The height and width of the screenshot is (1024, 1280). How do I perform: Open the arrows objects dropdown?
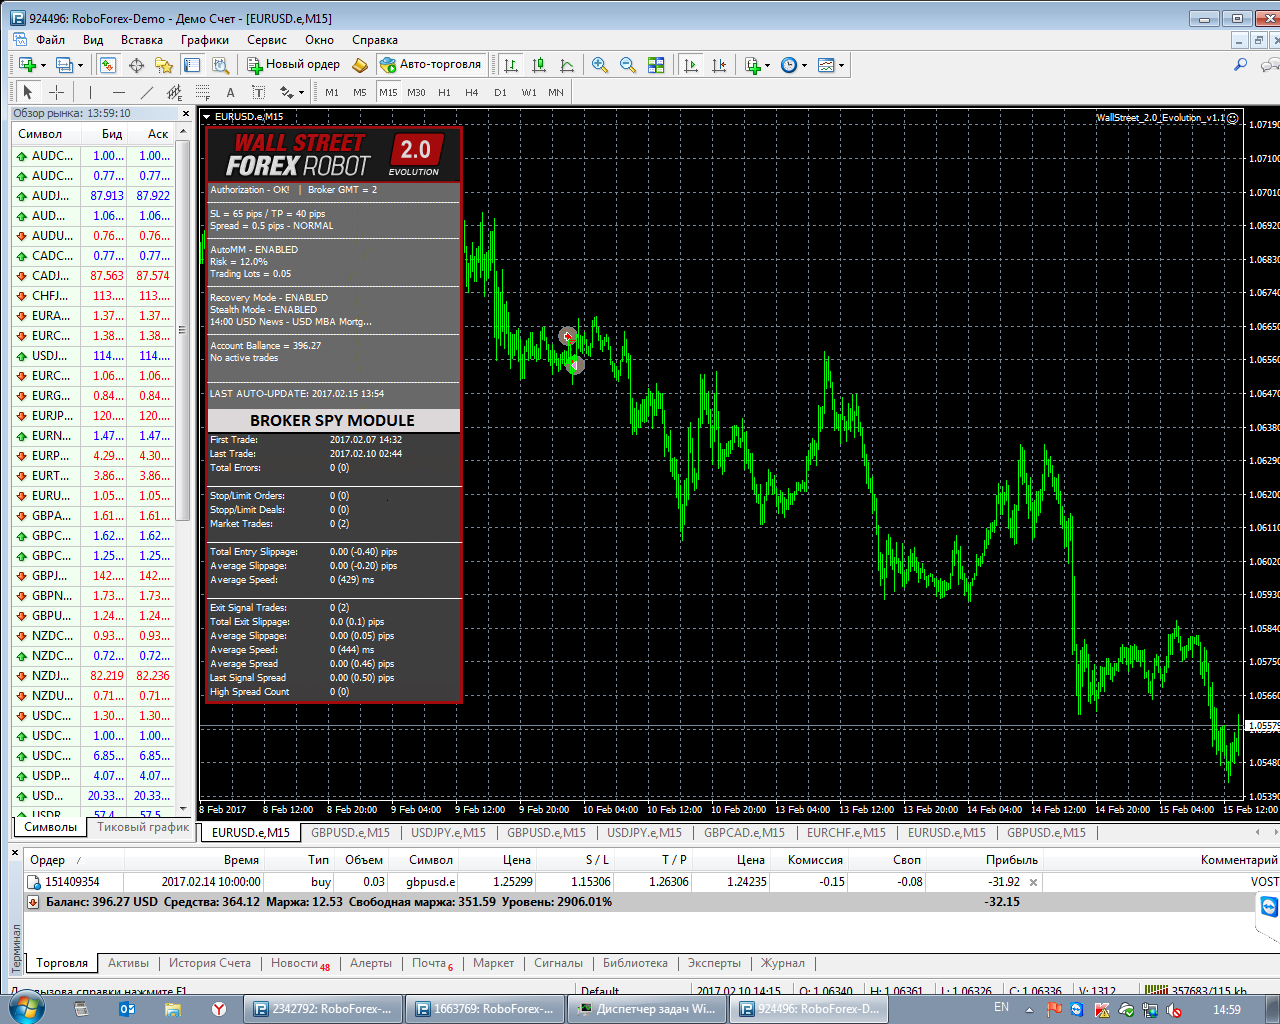pyautogui.click(x=291, y=92)
